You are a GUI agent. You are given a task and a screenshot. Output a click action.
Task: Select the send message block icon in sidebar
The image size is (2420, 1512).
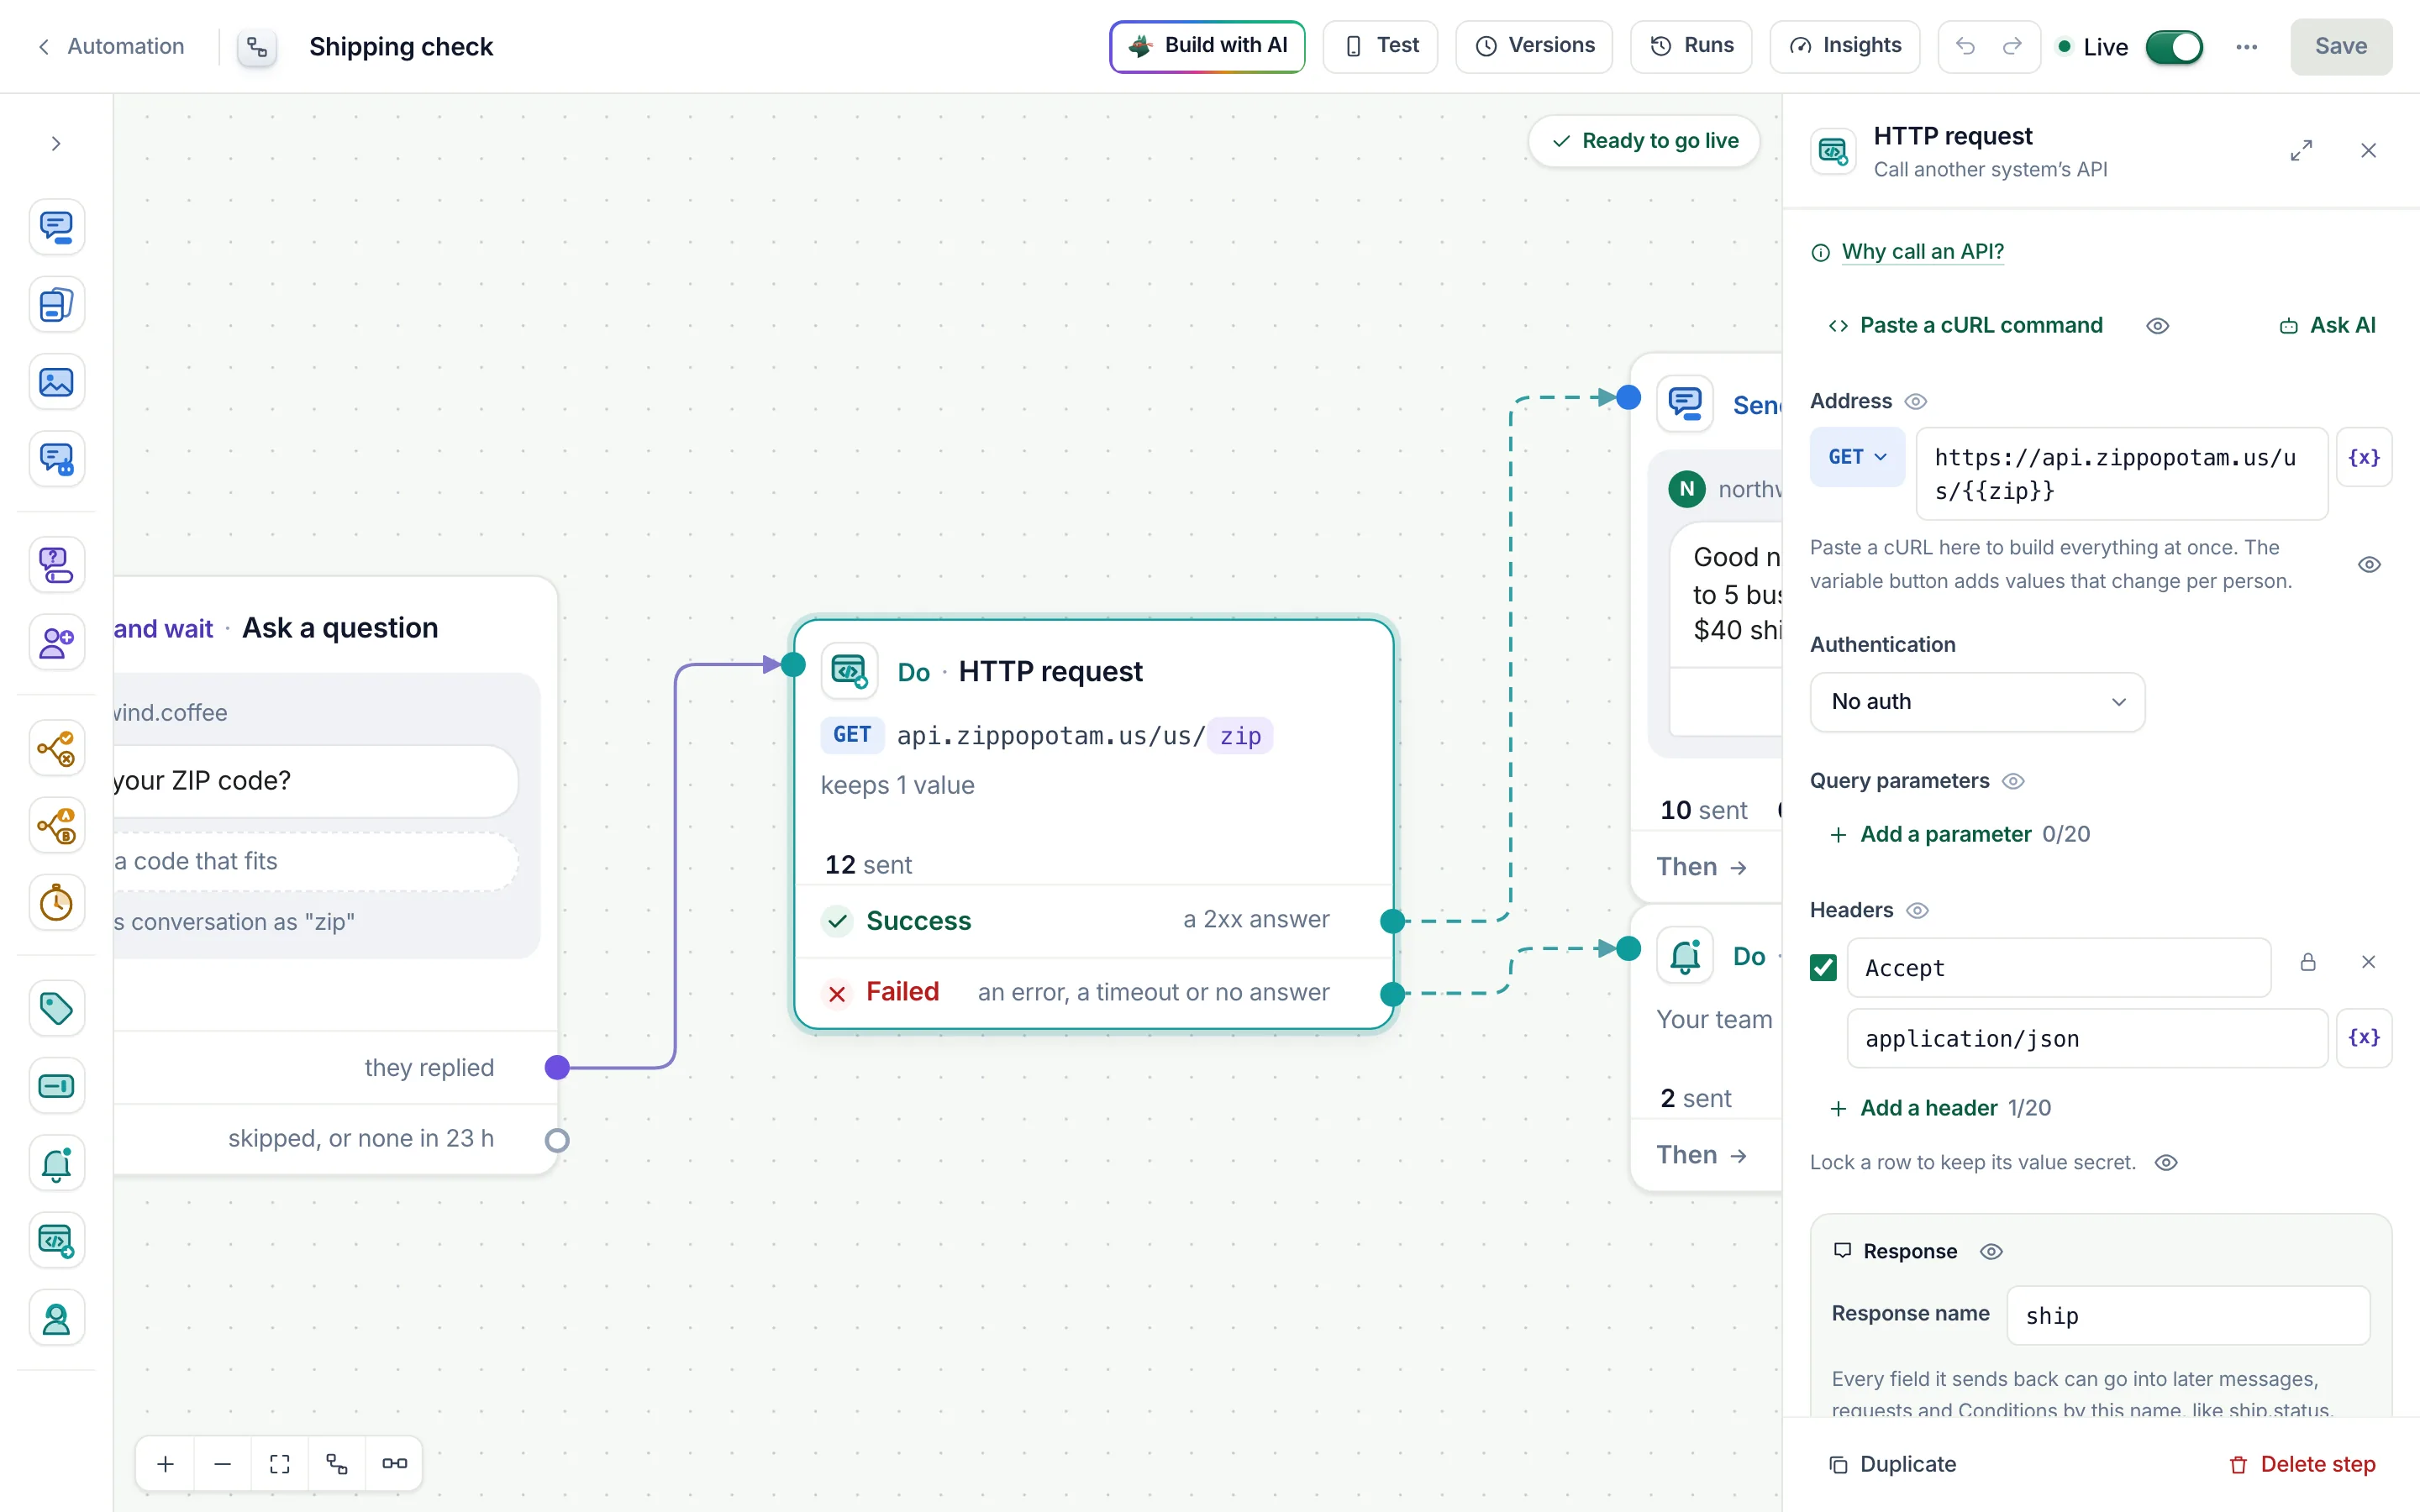click(56, 227)
